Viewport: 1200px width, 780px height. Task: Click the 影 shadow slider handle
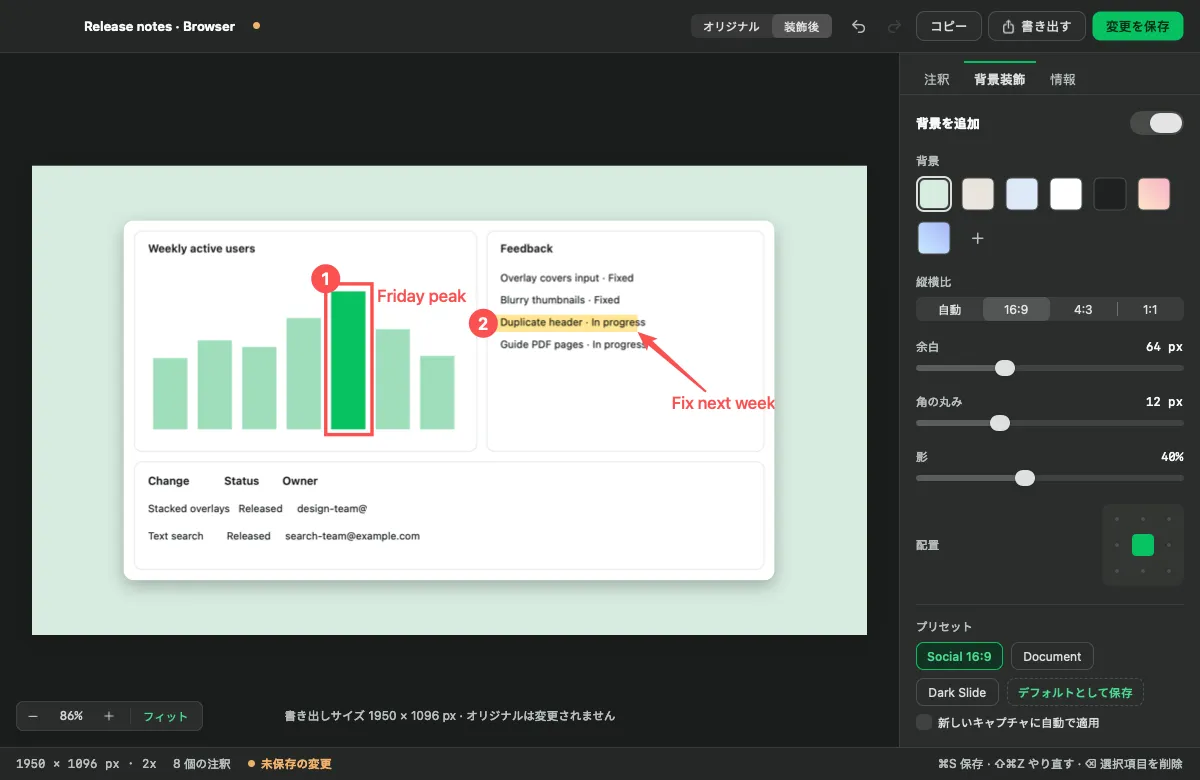click(1025, 478)
